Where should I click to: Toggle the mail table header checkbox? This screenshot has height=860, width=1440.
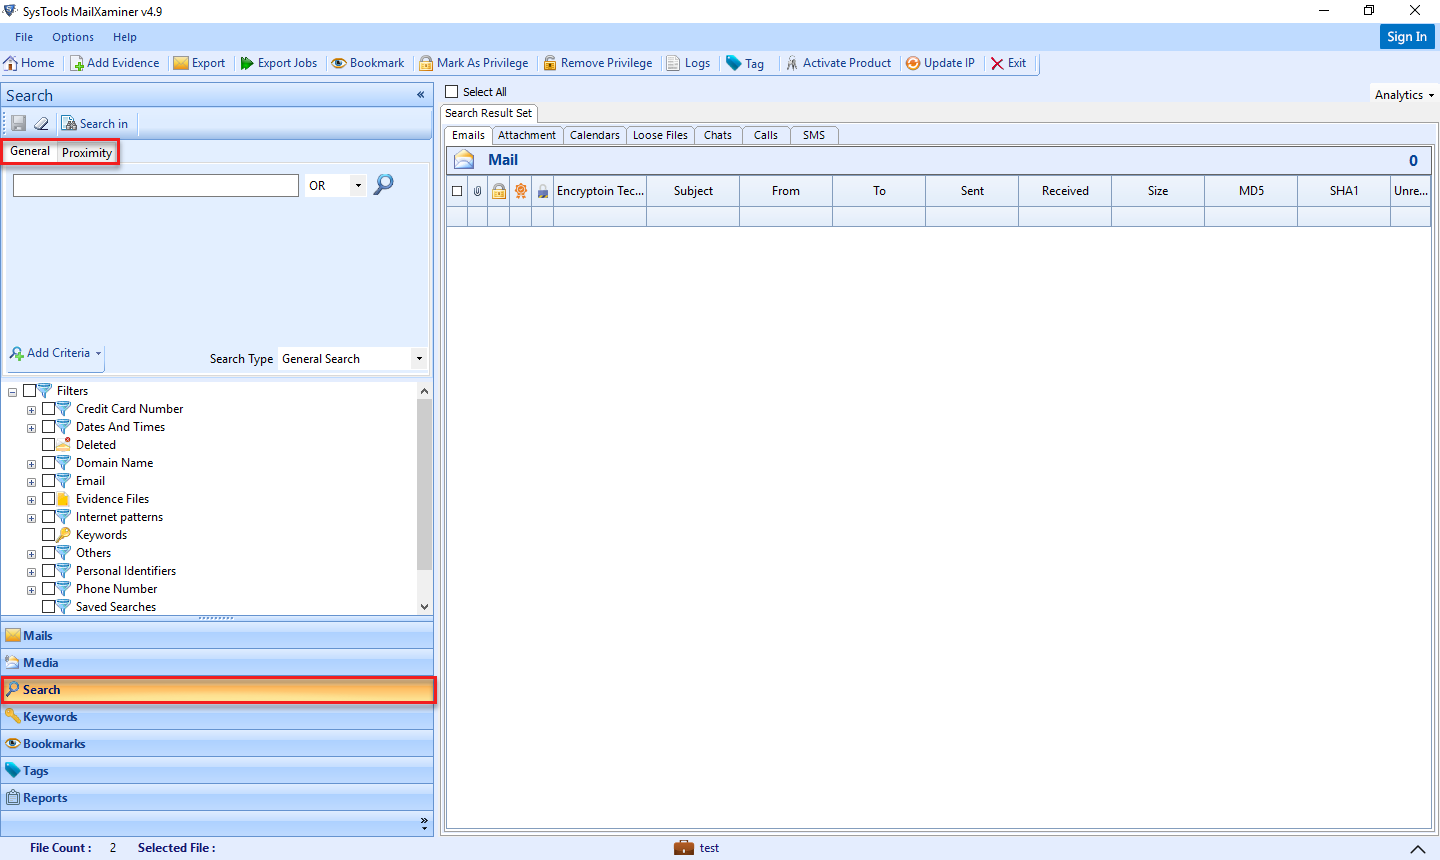(x=457, y=191)
